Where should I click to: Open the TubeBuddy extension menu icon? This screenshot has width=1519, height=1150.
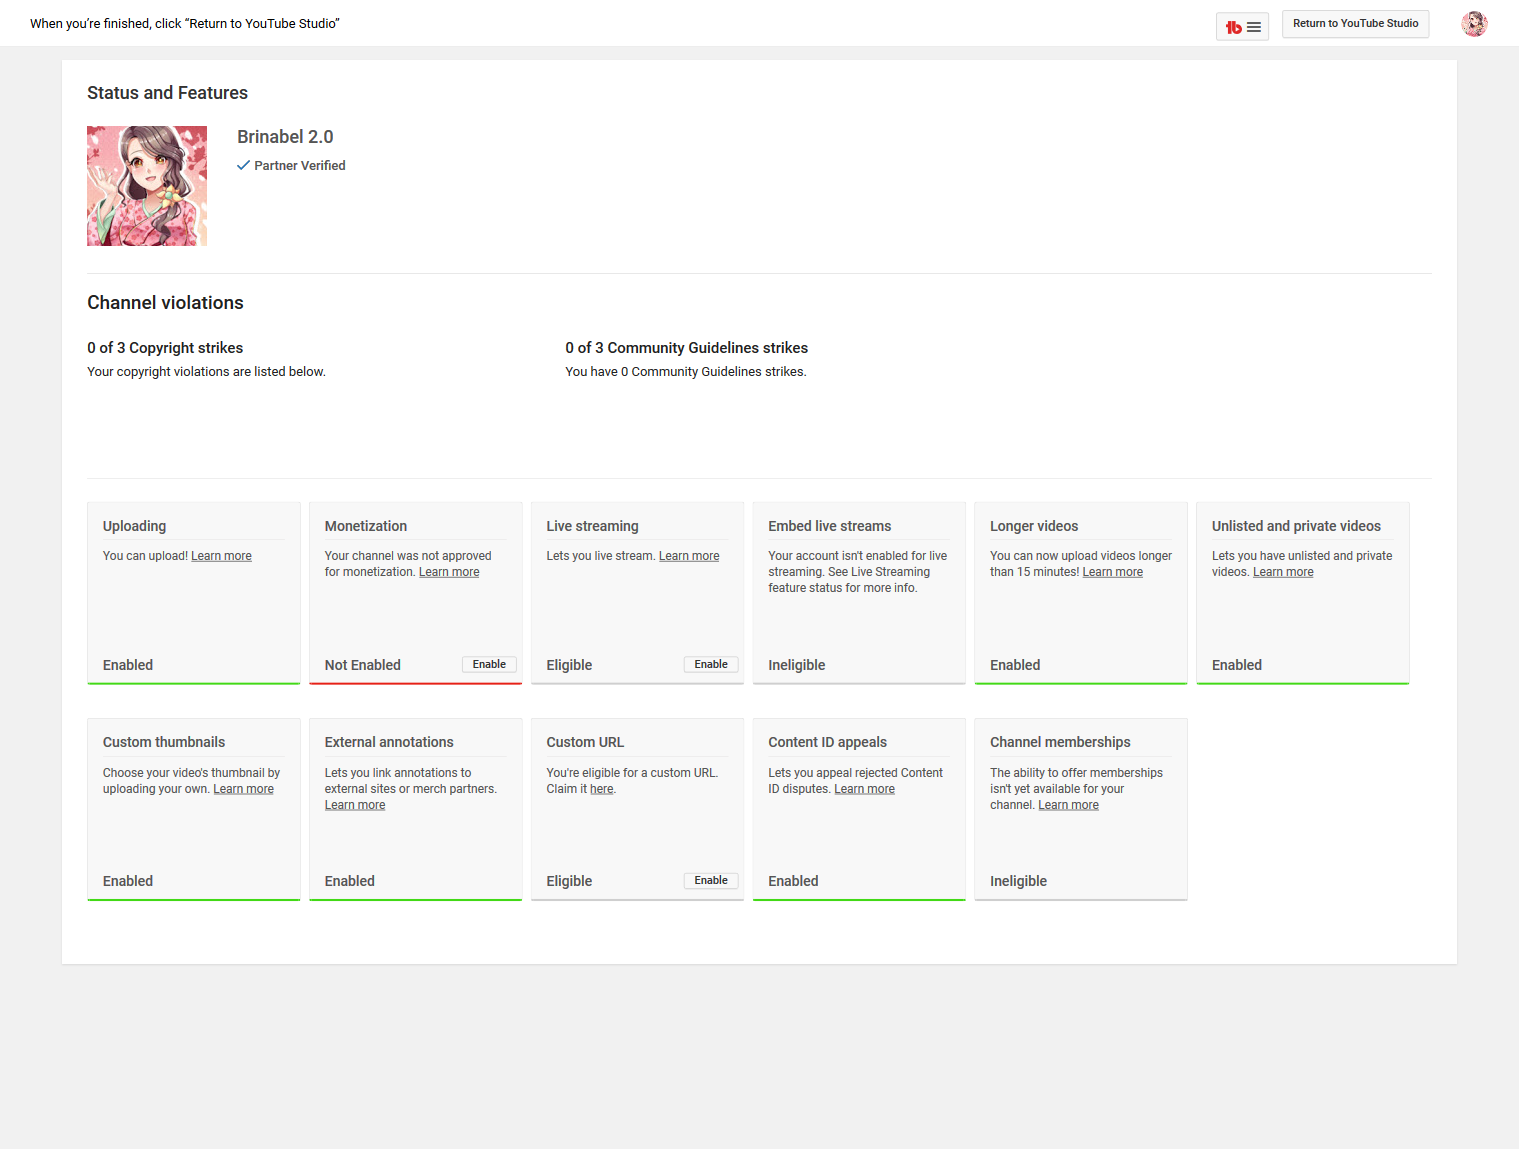[x=1242, y=27]
